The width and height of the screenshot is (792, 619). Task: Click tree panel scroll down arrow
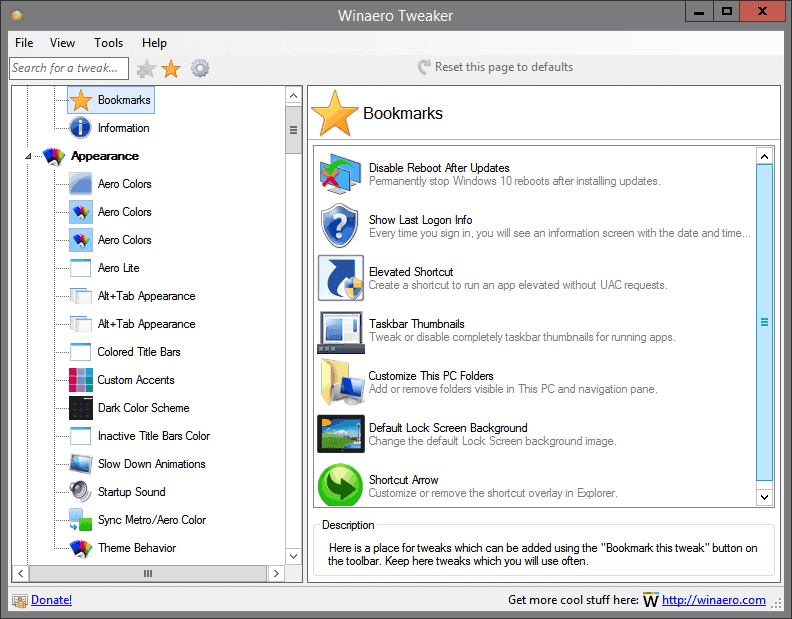pos(293,556)
